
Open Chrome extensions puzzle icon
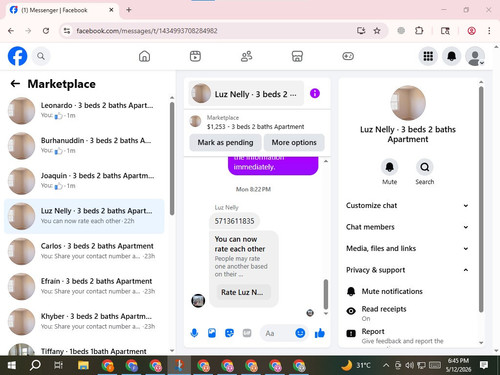tap(419, 31)
